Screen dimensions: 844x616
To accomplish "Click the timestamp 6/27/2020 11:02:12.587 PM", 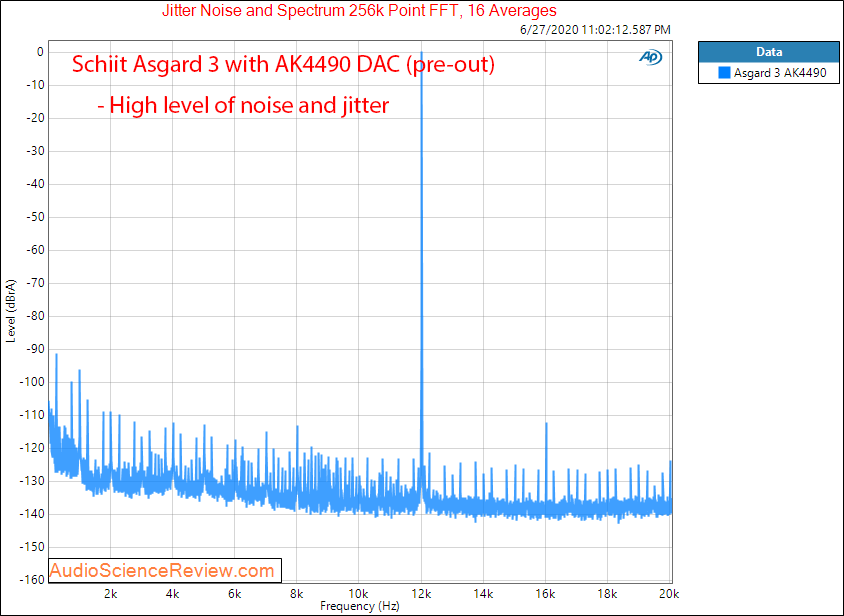I will click(x=595, y=30).
